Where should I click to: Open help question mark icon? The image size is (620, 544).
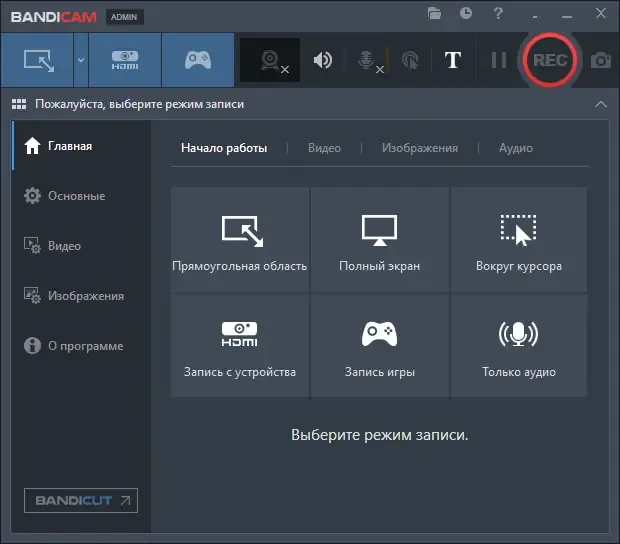coord(498,14)
